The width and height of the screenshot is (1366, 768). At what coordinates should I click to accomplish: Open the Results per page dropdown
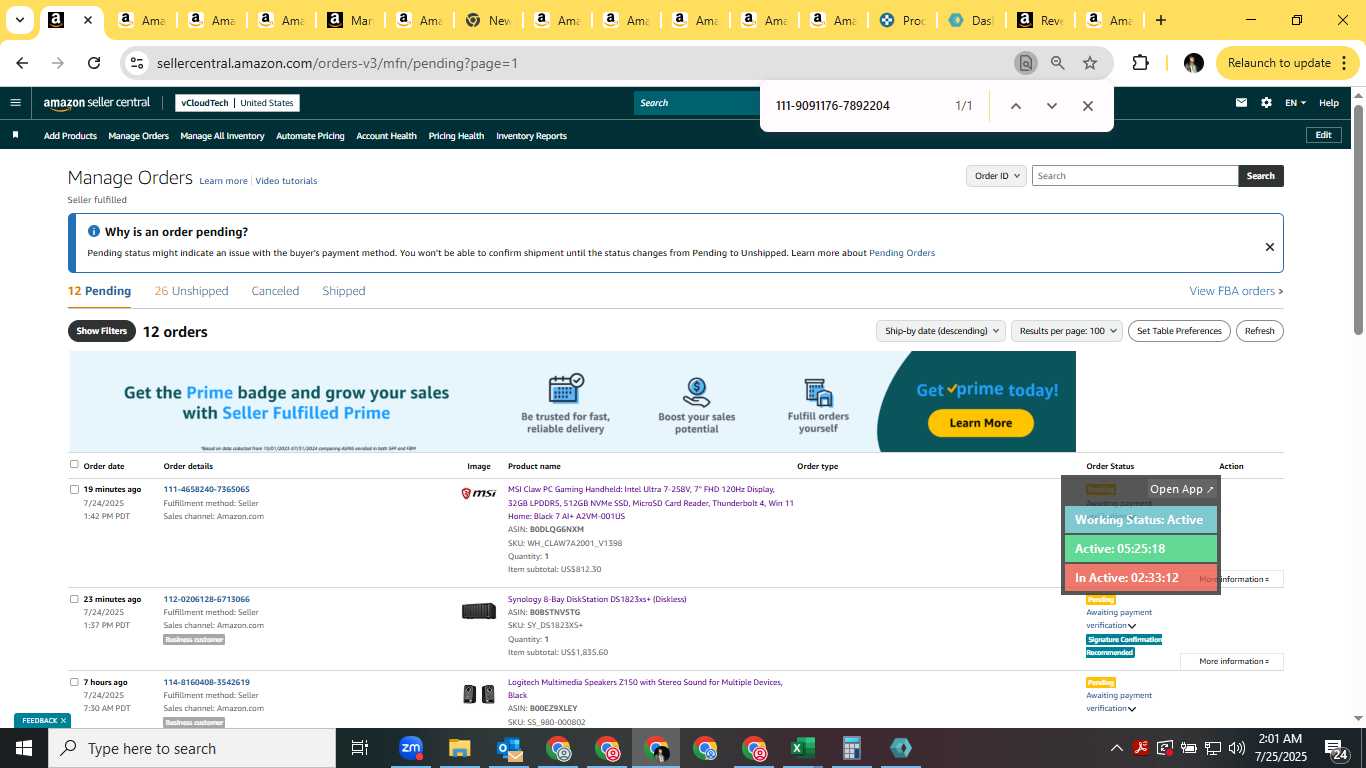(x=1067, y=331)
